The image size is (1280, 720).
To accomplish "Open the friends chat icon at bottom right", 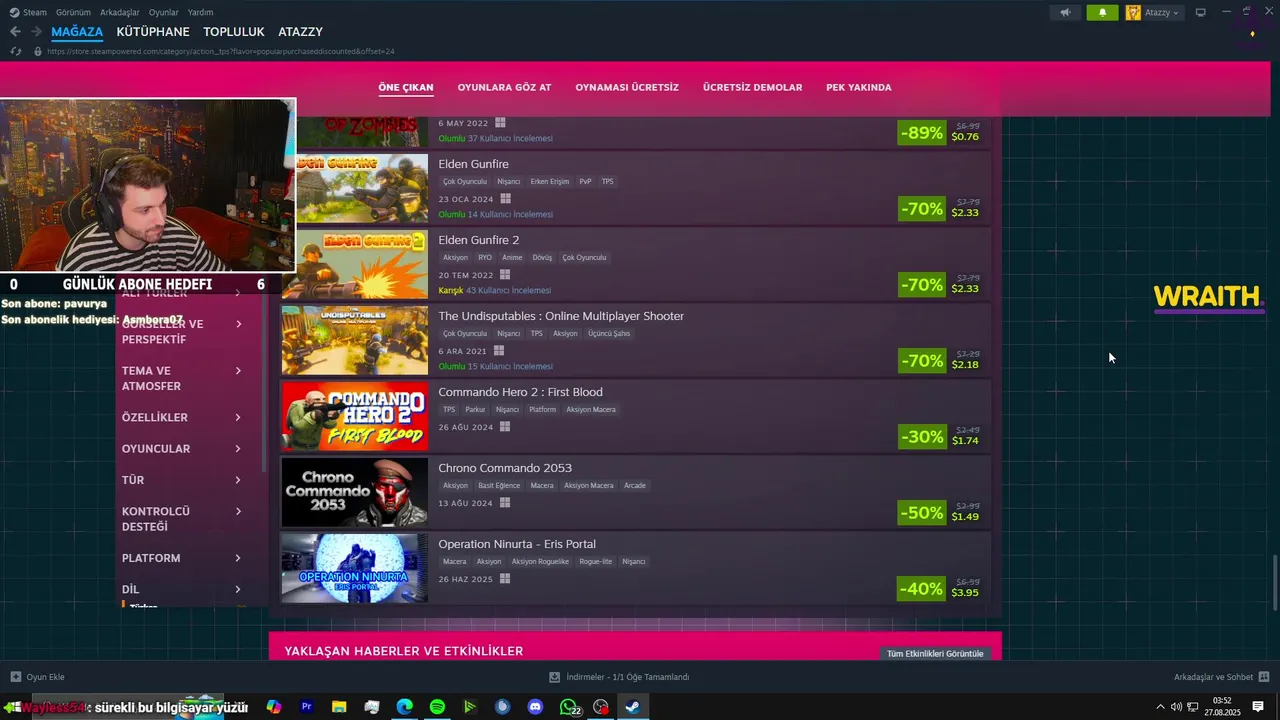I will (1264, 677).
